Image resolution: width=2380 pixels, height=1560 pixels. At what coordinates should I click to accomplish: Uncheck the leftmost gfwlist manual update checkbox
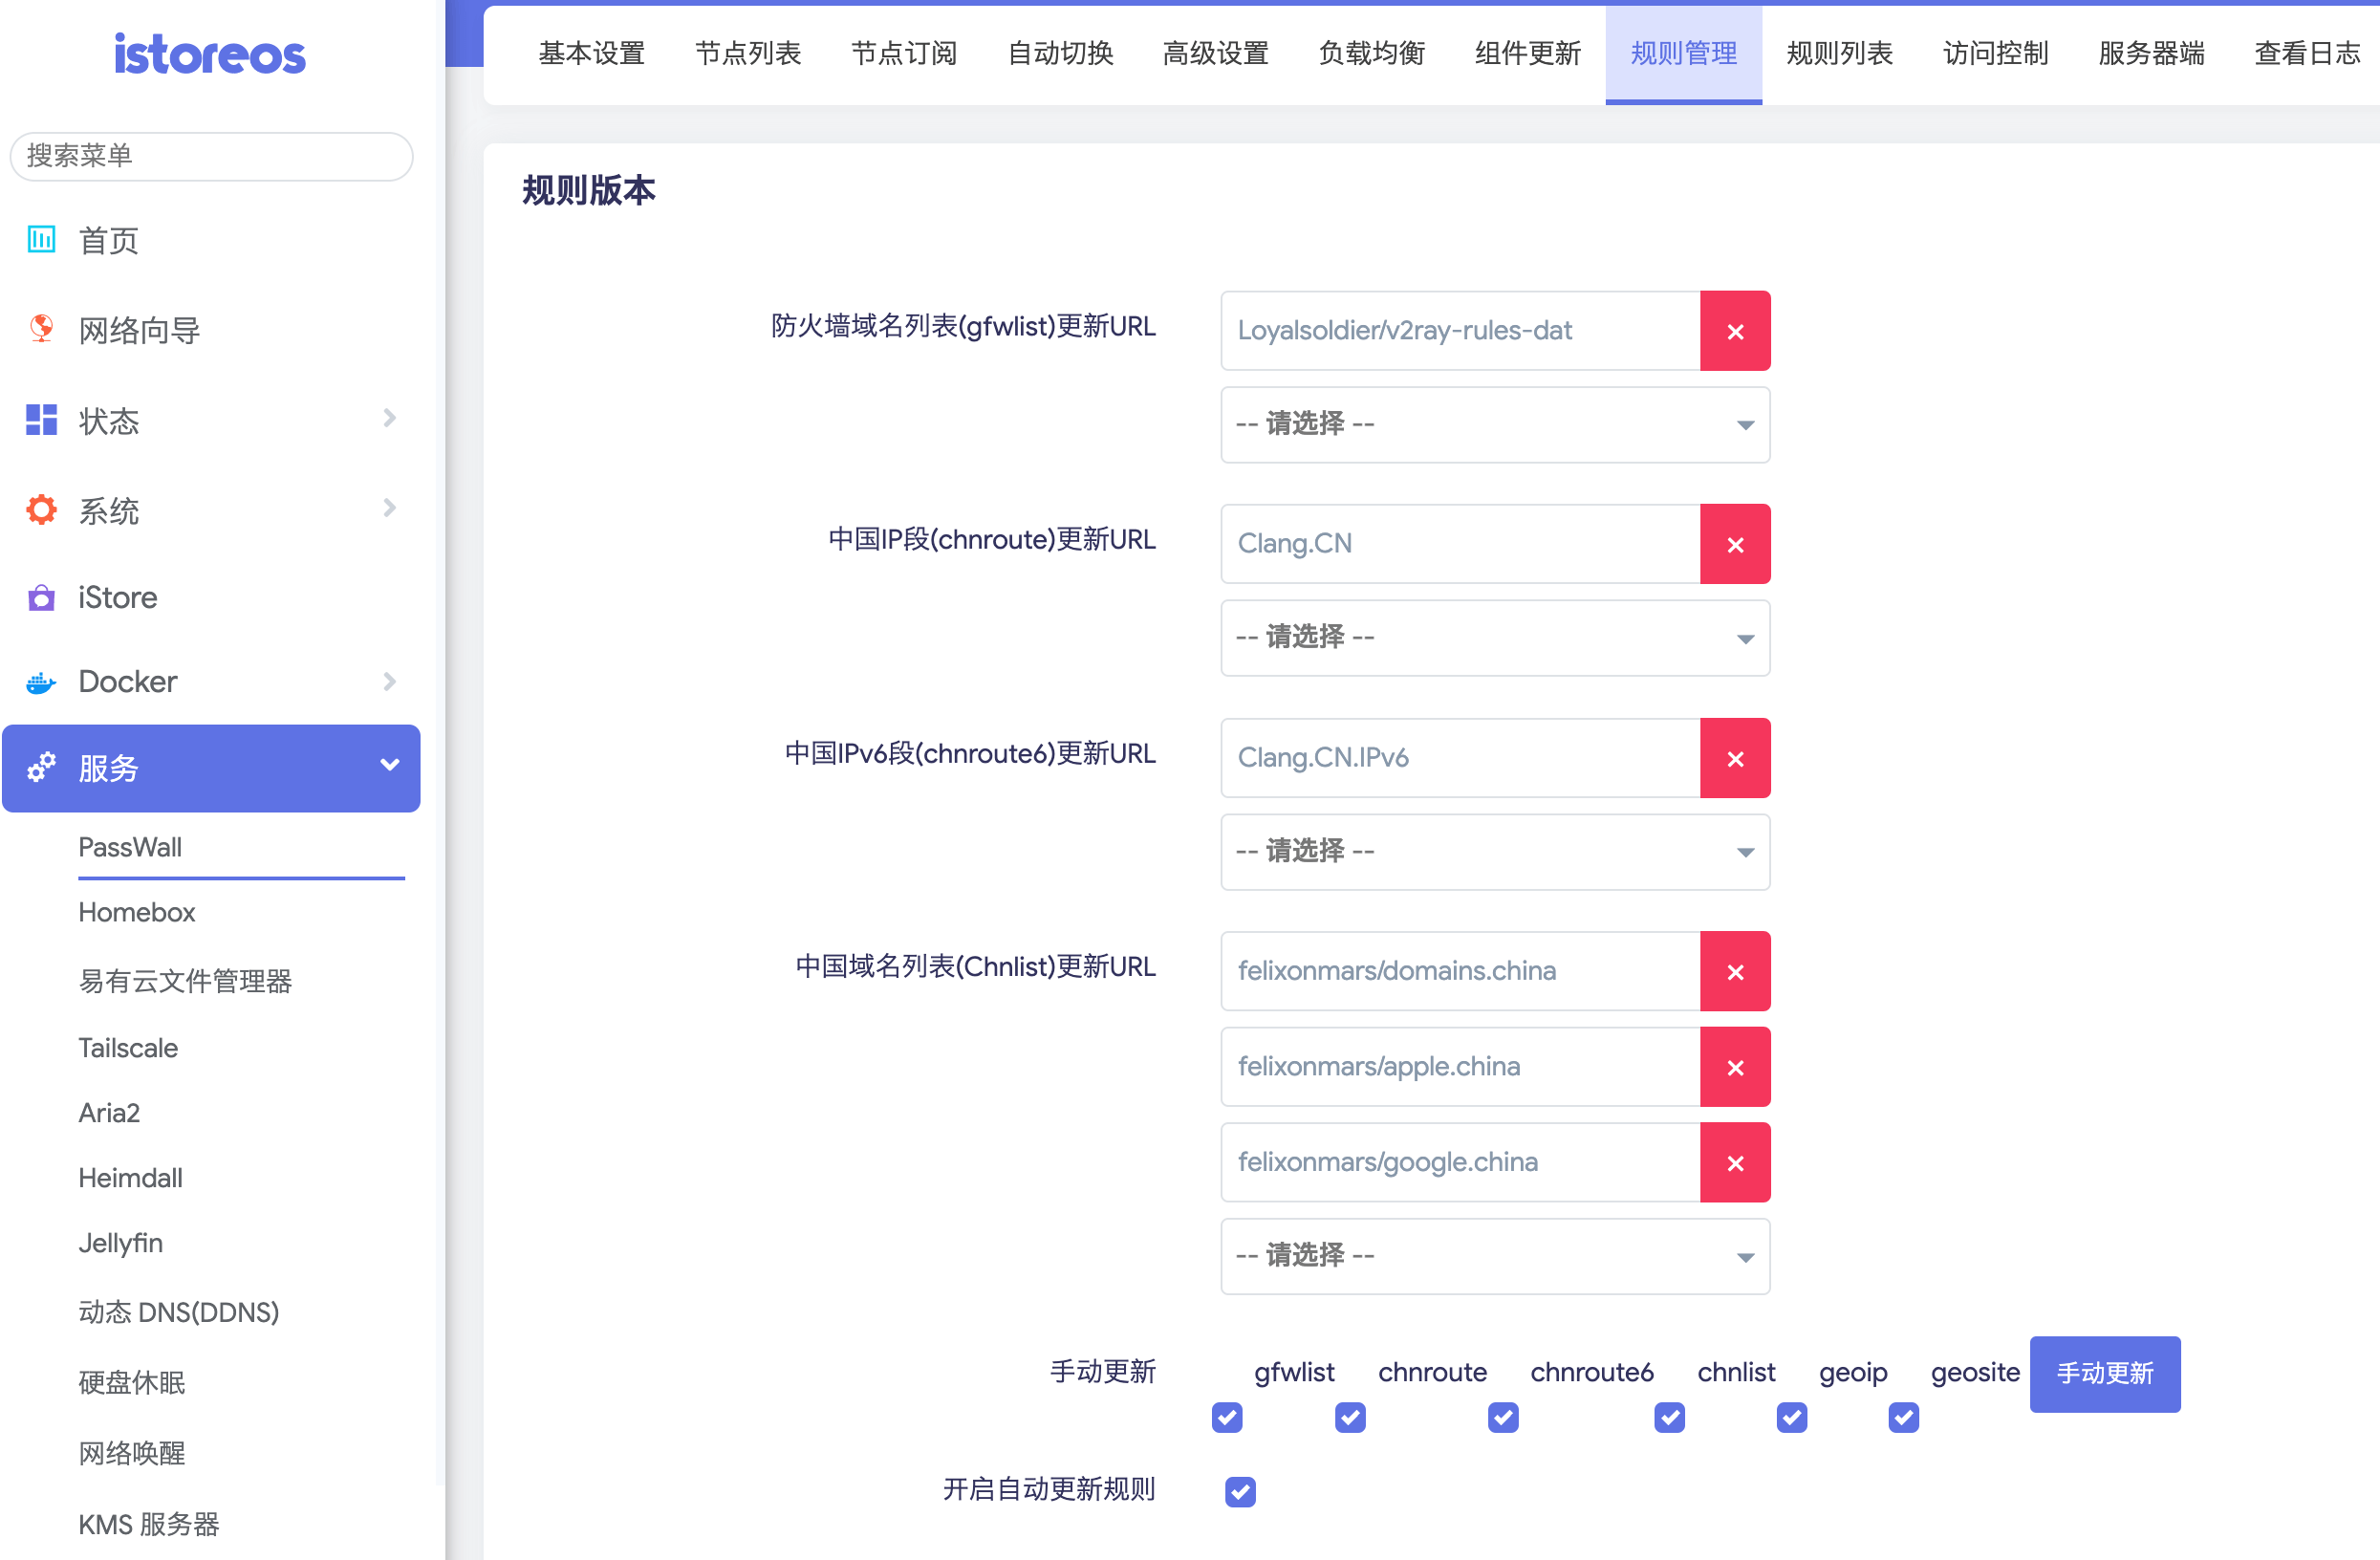[x=1226, y=1417]
